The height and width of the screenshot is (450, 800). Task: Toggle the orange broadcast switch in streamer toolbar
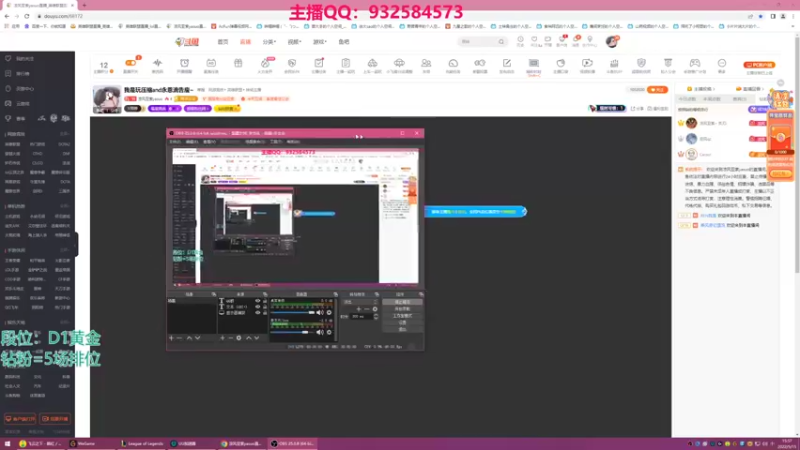pyautogui.click(x=131, y=63)
